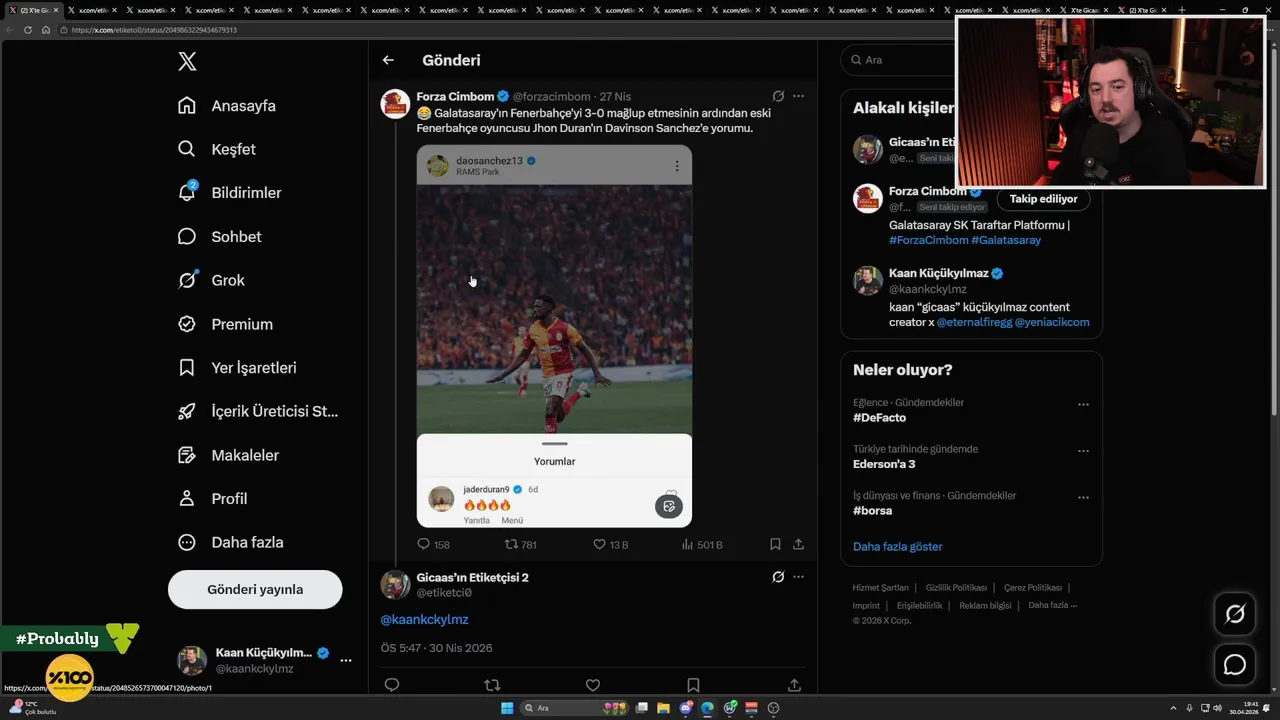
Task: Reload page with browser refresh icon
Action: (x=28, y=30)
